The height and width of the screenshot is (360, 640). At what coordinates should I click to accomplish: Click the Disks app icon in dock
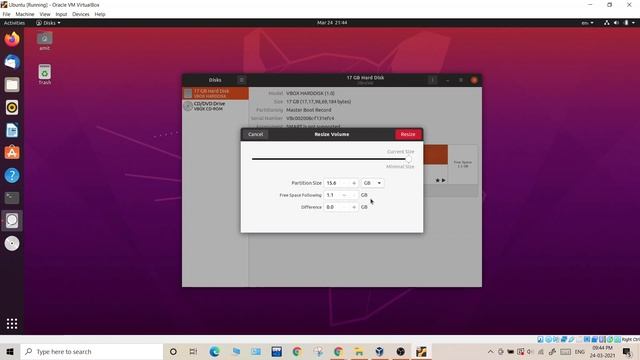(12, 220)
